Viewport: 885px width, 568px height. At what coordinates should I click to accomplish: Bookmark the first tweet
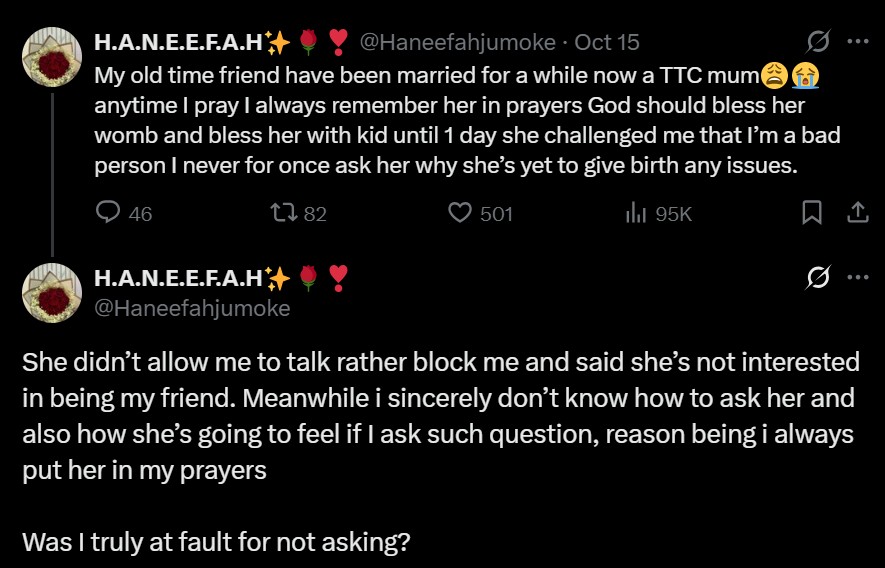(812, 212)
